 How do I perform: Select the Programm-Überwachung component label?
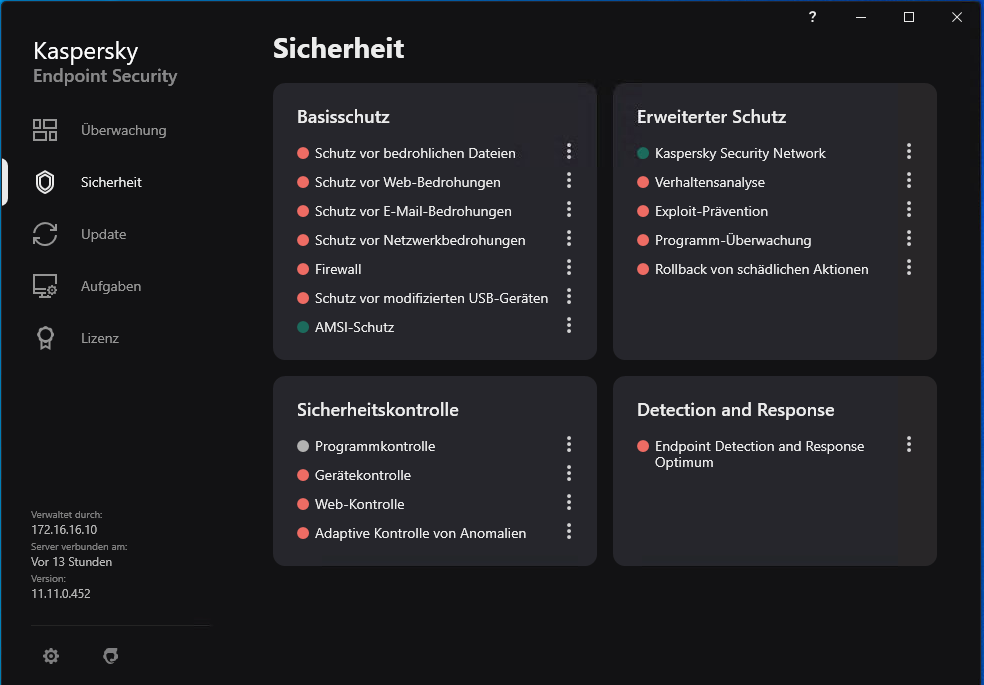pos(733,240)
